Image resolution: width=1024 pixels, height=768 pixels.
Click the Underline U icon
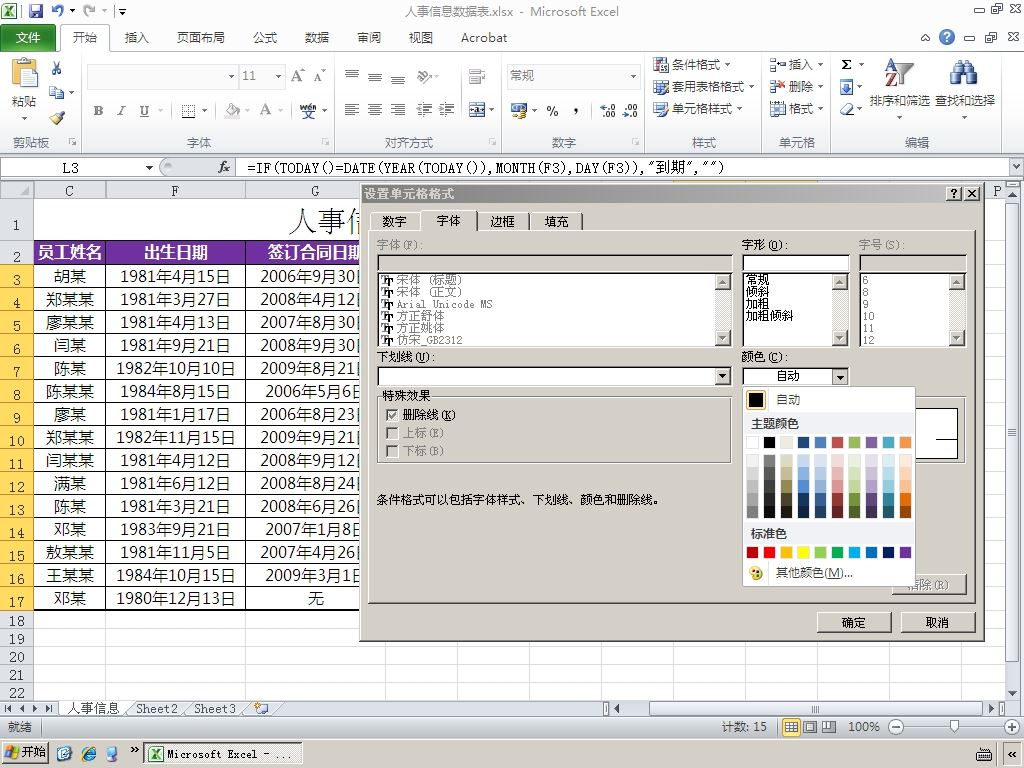pos(144,110)
